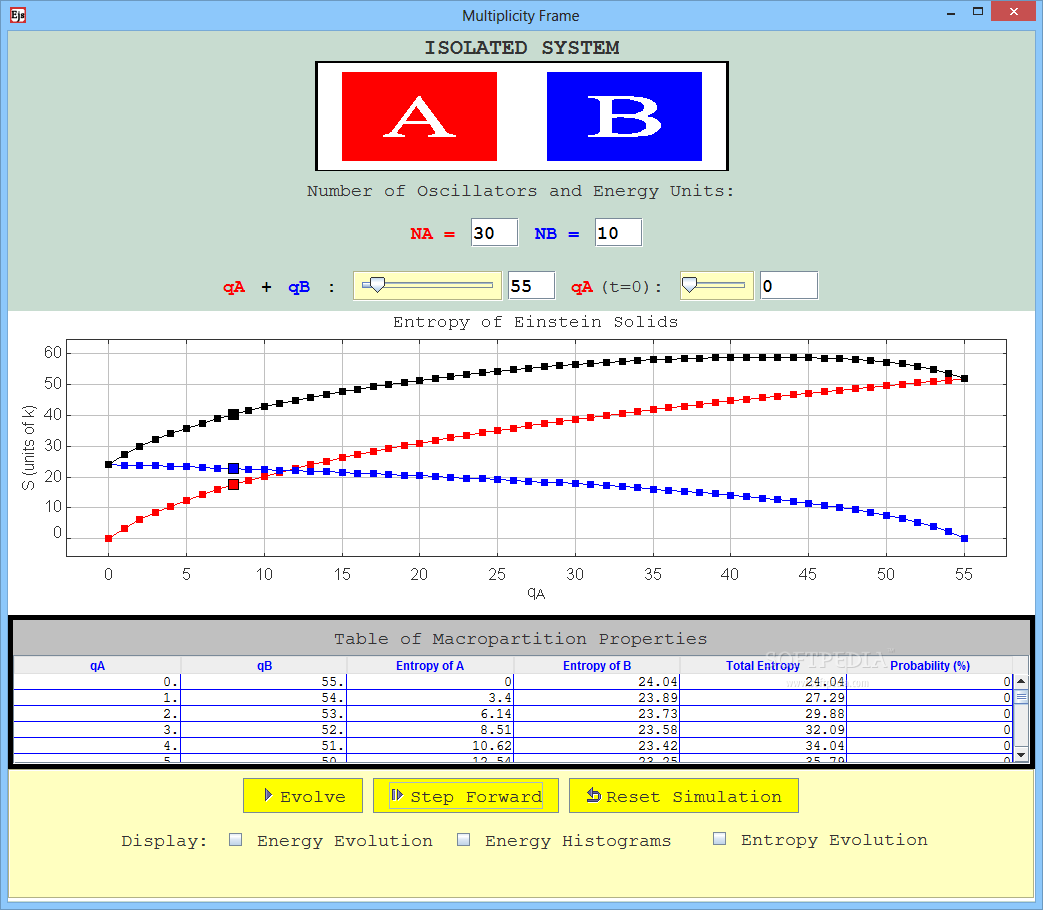Minimize the Multiplicity Frame window
The height and width of the screenshot is (910, 1043).
(951, 12)
